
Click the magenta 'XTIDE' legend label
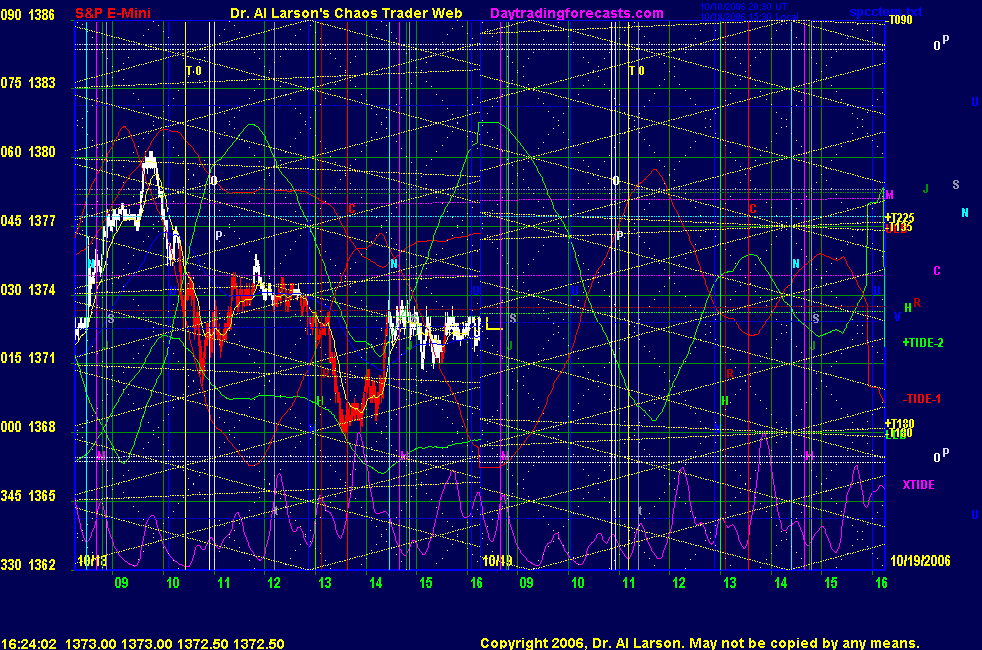(x=918, y=485)
